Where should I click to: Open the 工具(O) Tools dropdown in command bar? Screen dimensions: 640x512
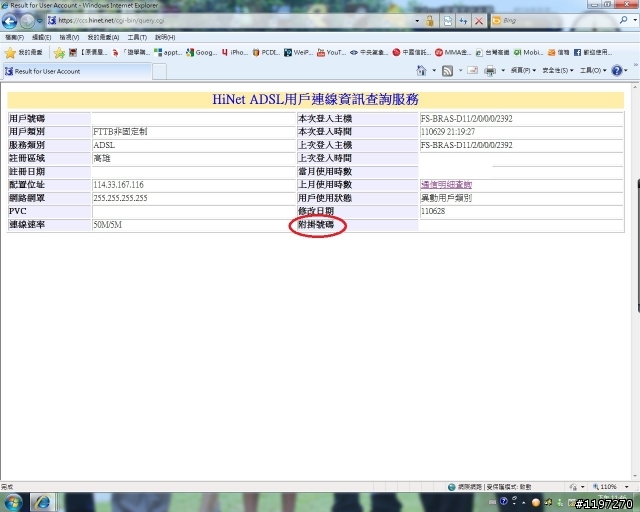click(x=593, y=70)
